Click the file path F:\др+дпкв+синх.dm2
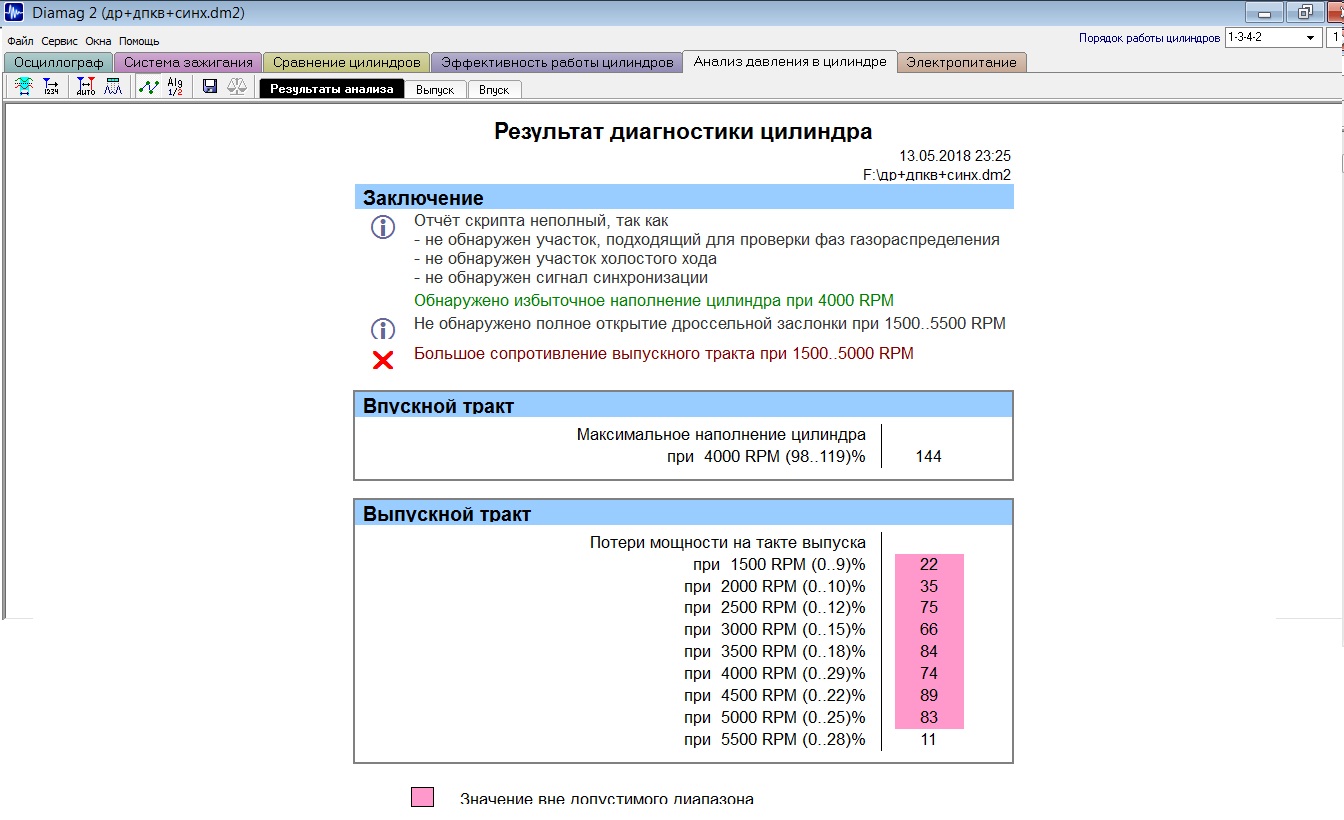The height and width of the screenshot is (820, 1344). [x=937, y=174]
